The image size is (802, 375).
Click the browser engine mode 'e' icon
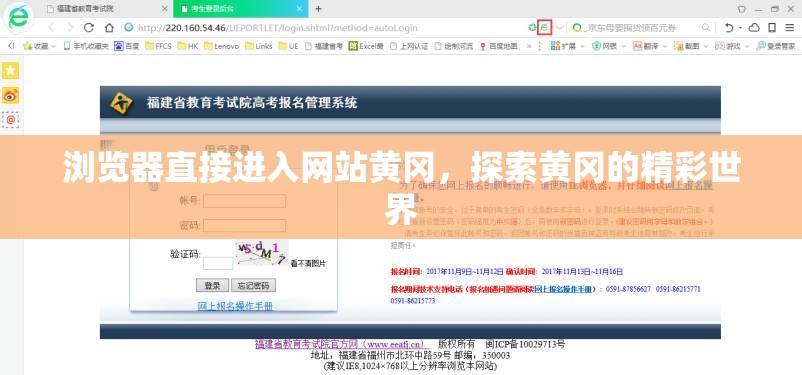click(545, 28)
